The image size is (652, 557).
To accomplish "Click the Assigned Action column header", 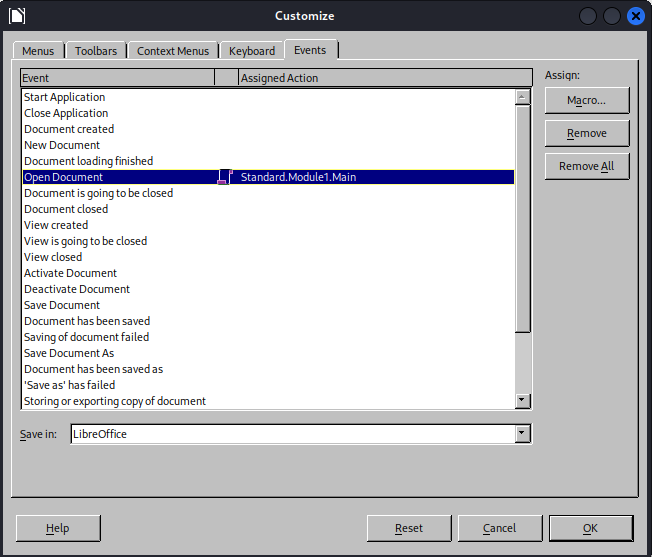I will [385, 78].
